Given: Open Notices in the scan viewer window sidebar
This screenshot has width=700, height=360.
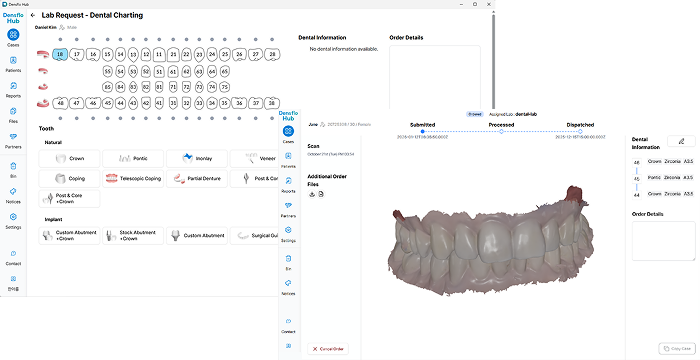Looking at the screenshot, I should [x=288, y=287].
